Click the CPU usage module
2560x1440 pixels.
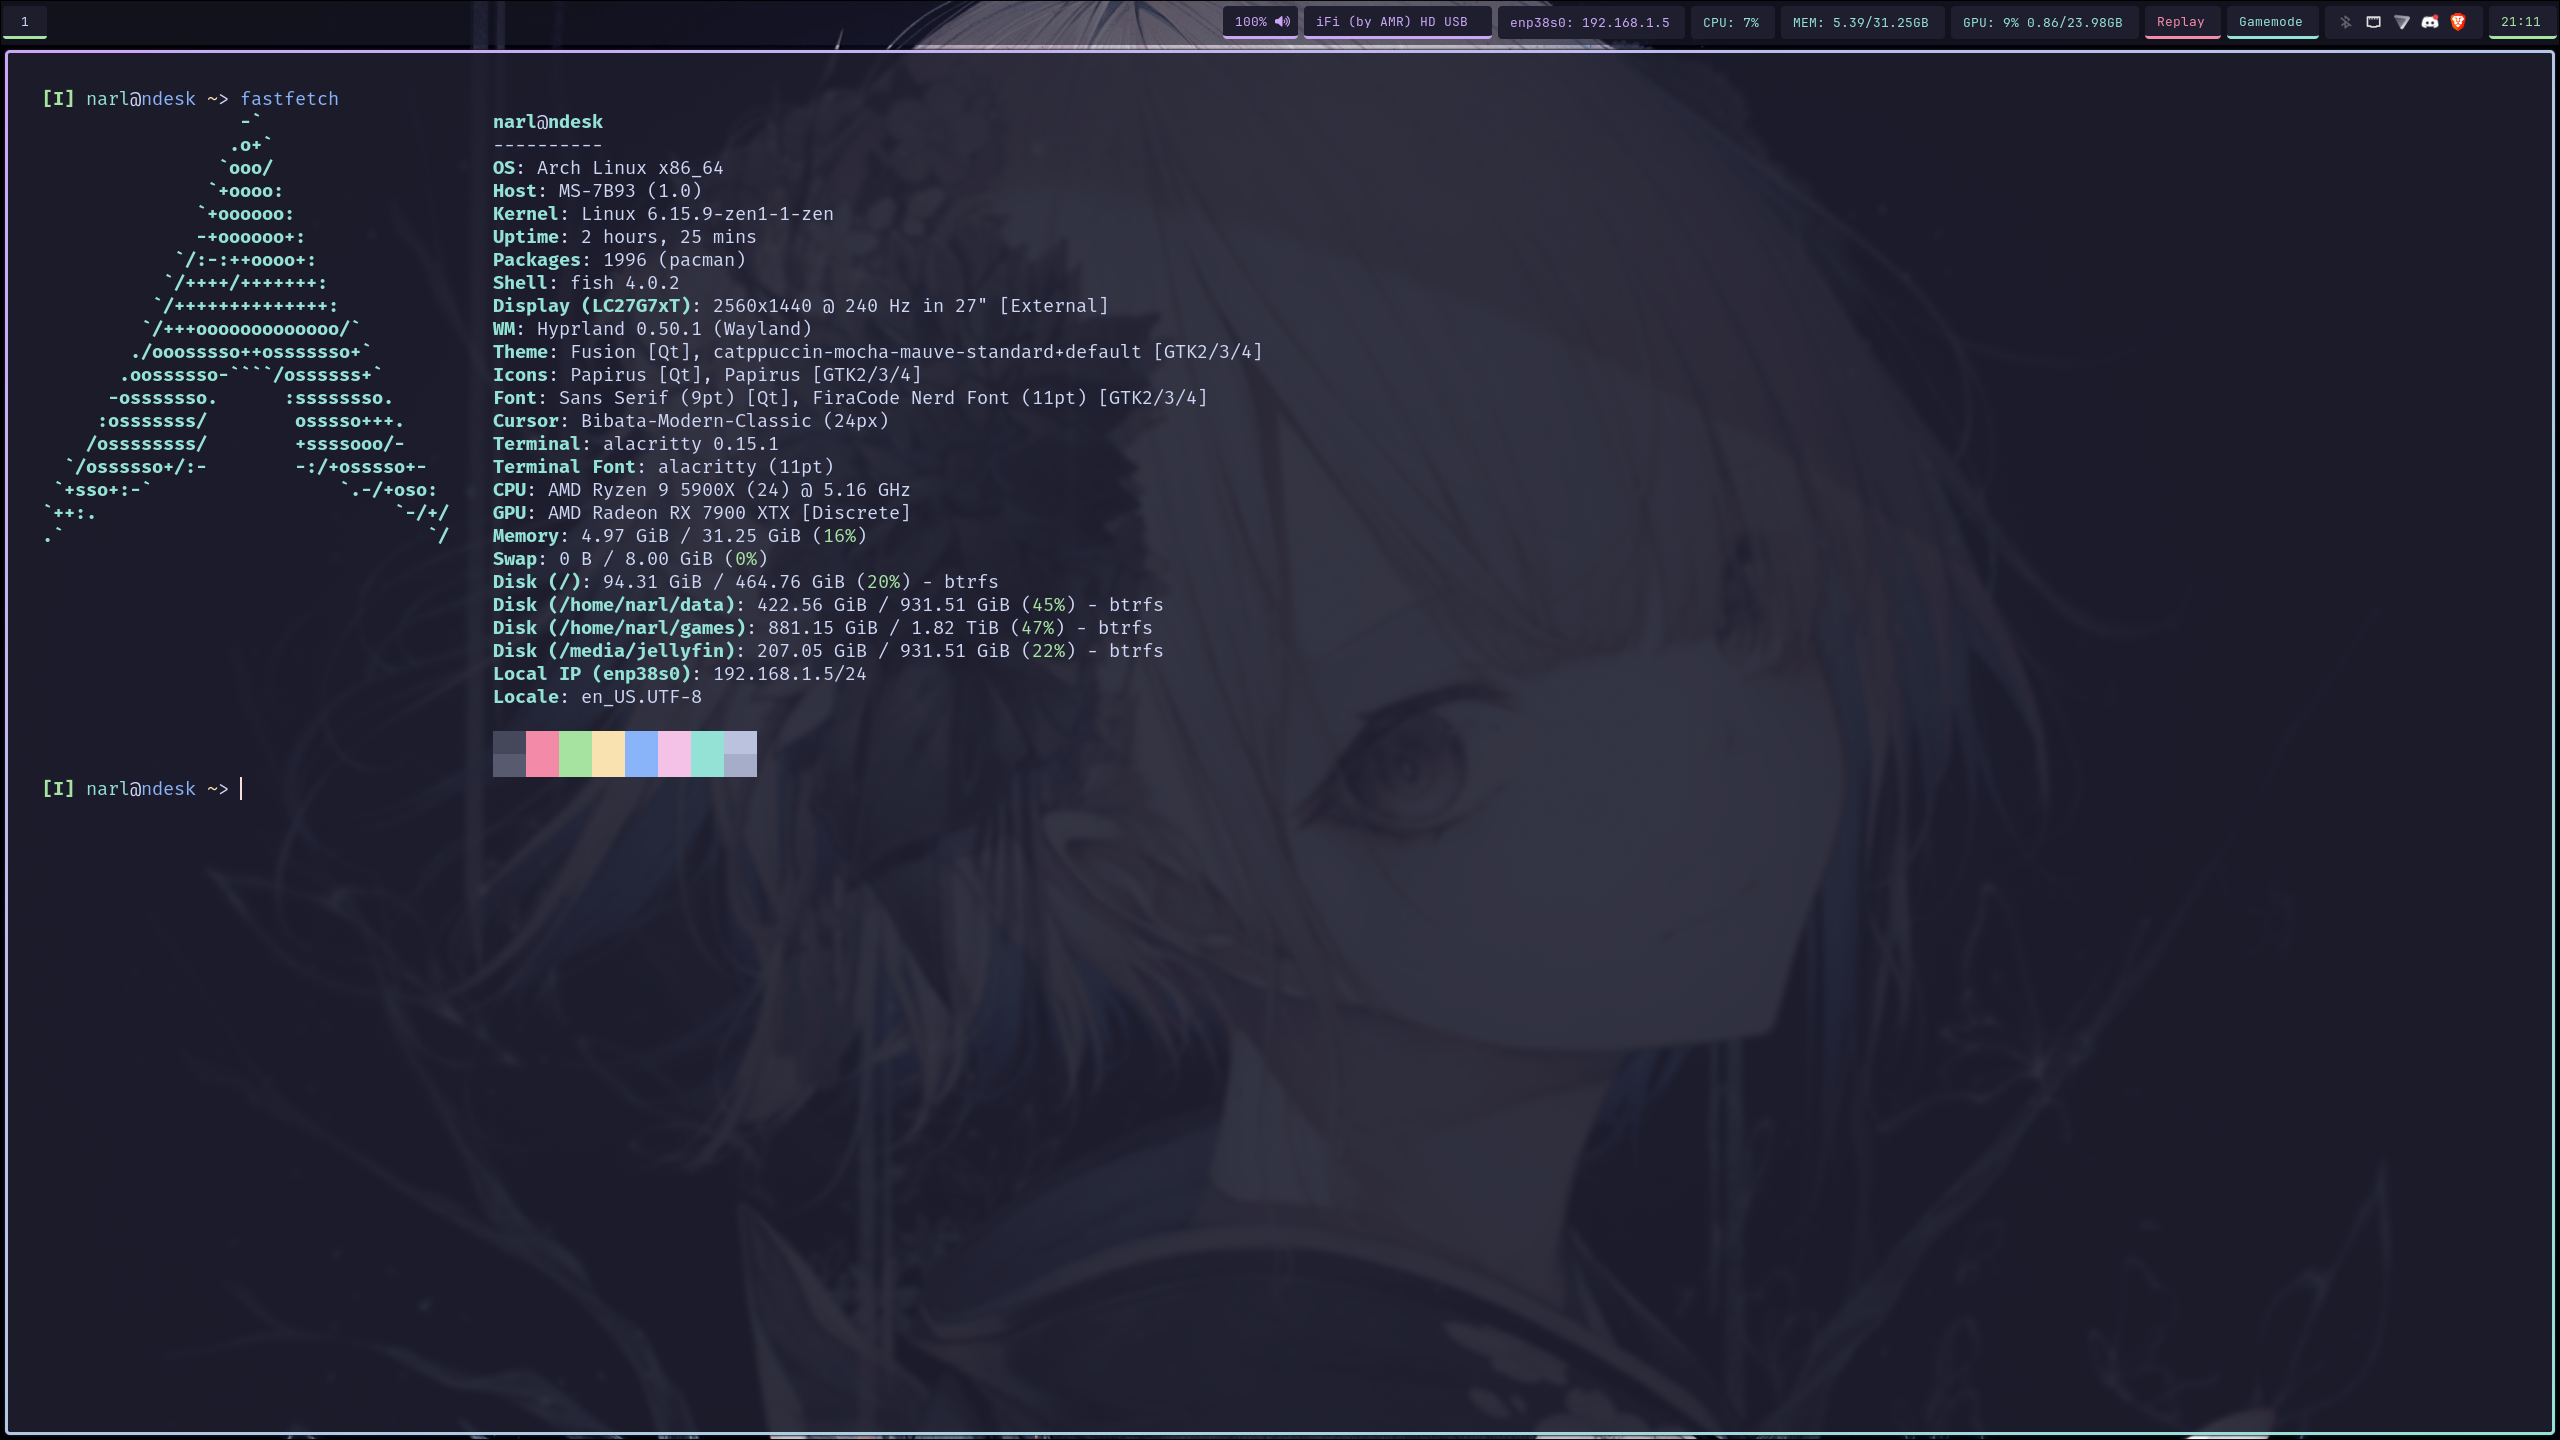(1730, 22)
